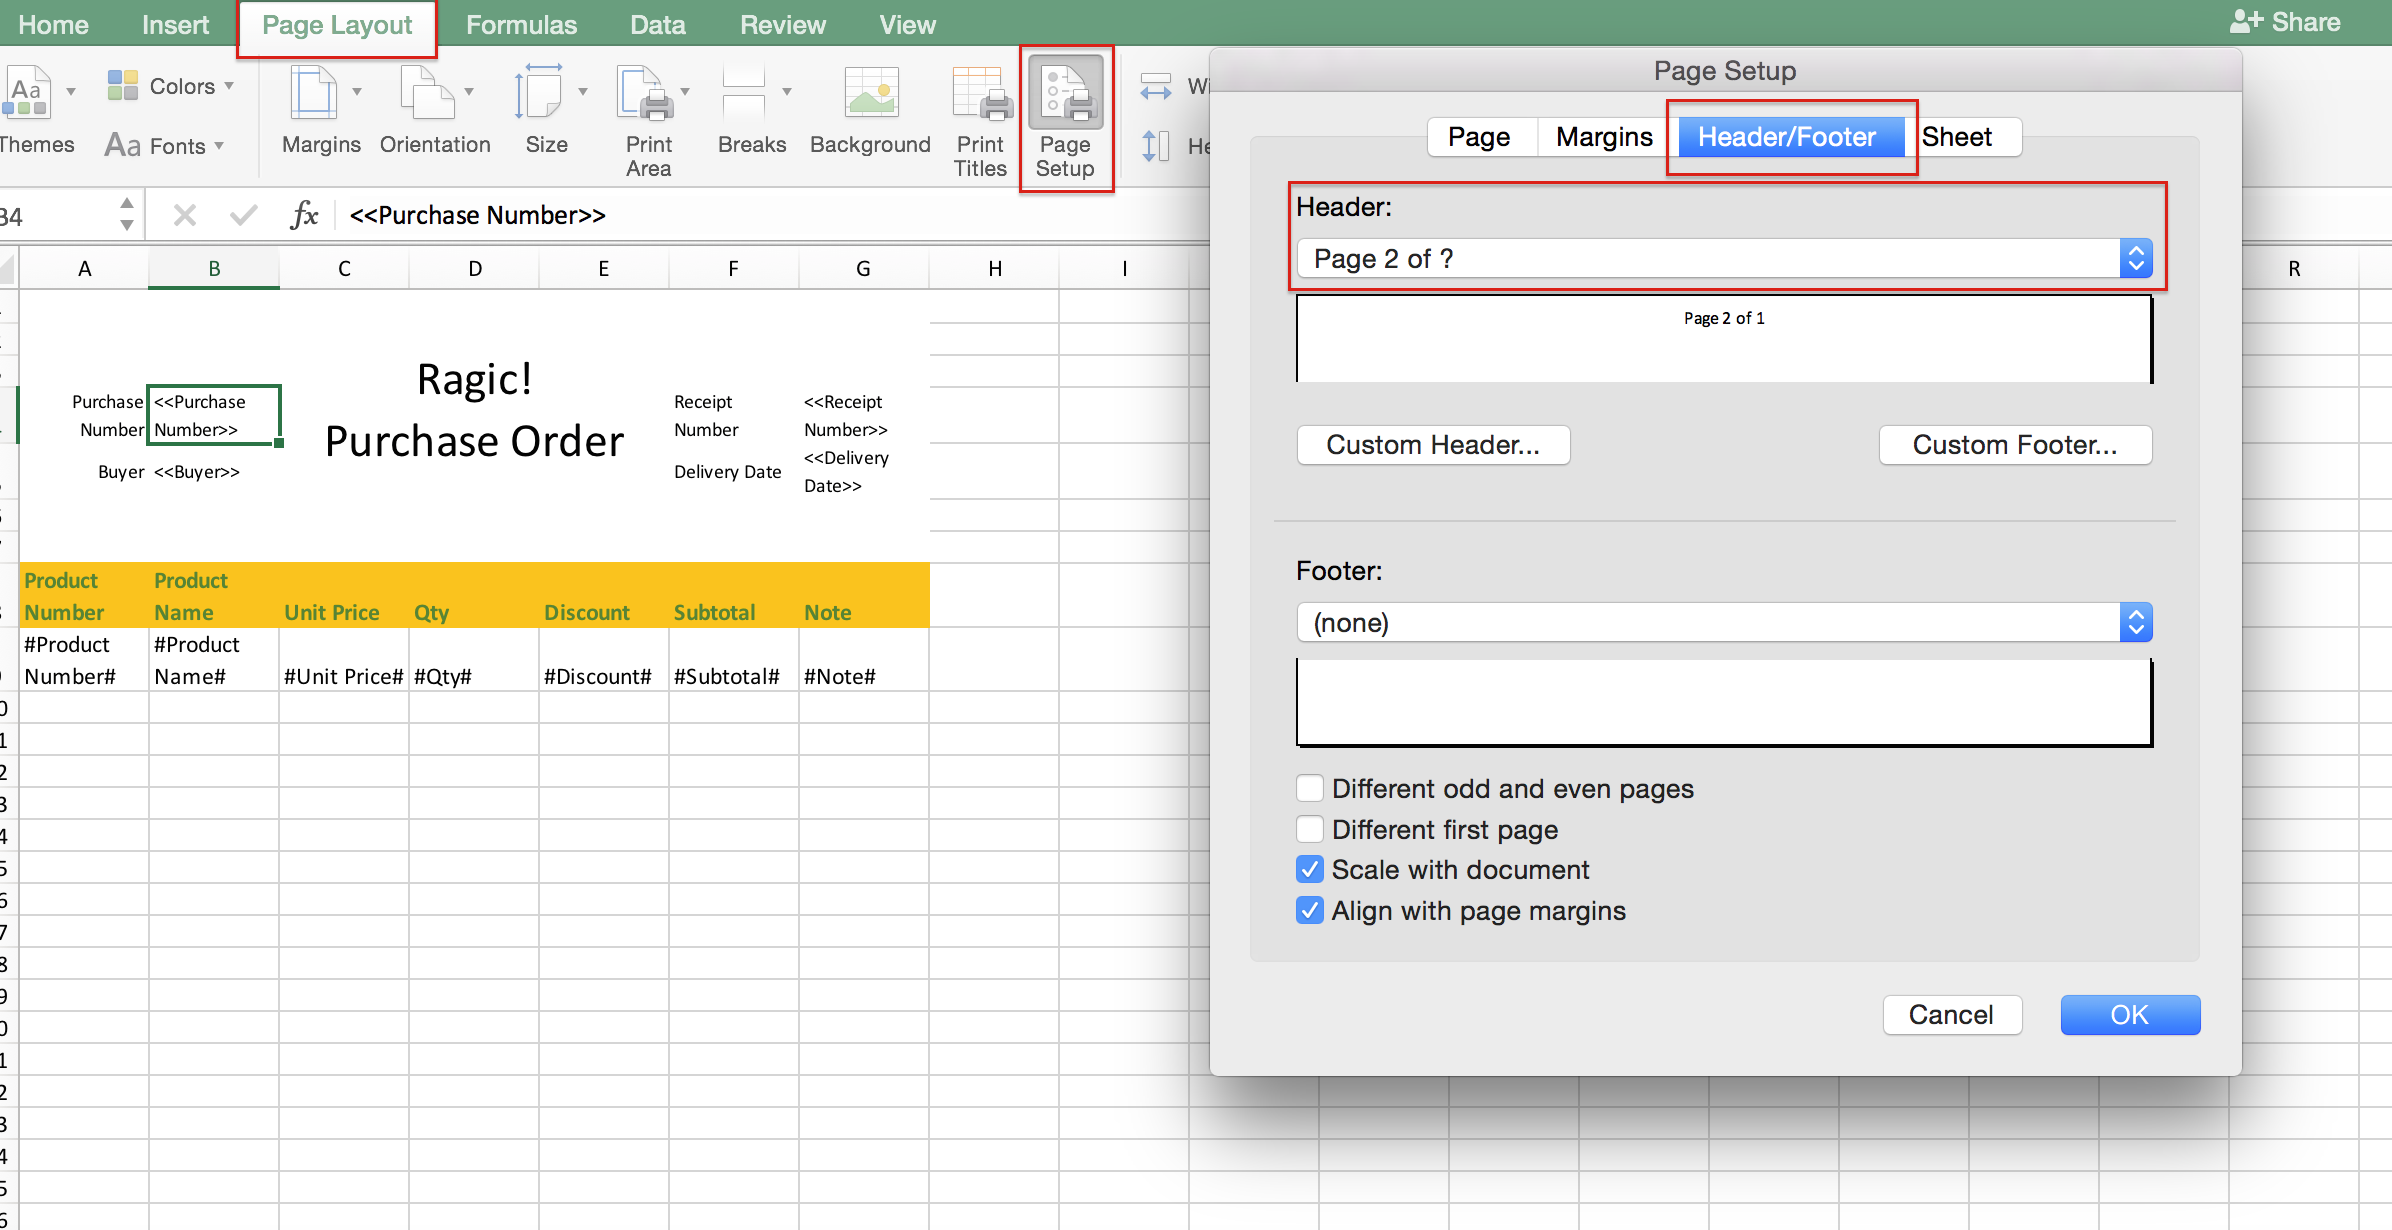Click the Custom Footer... button

tap(2015, 444)
